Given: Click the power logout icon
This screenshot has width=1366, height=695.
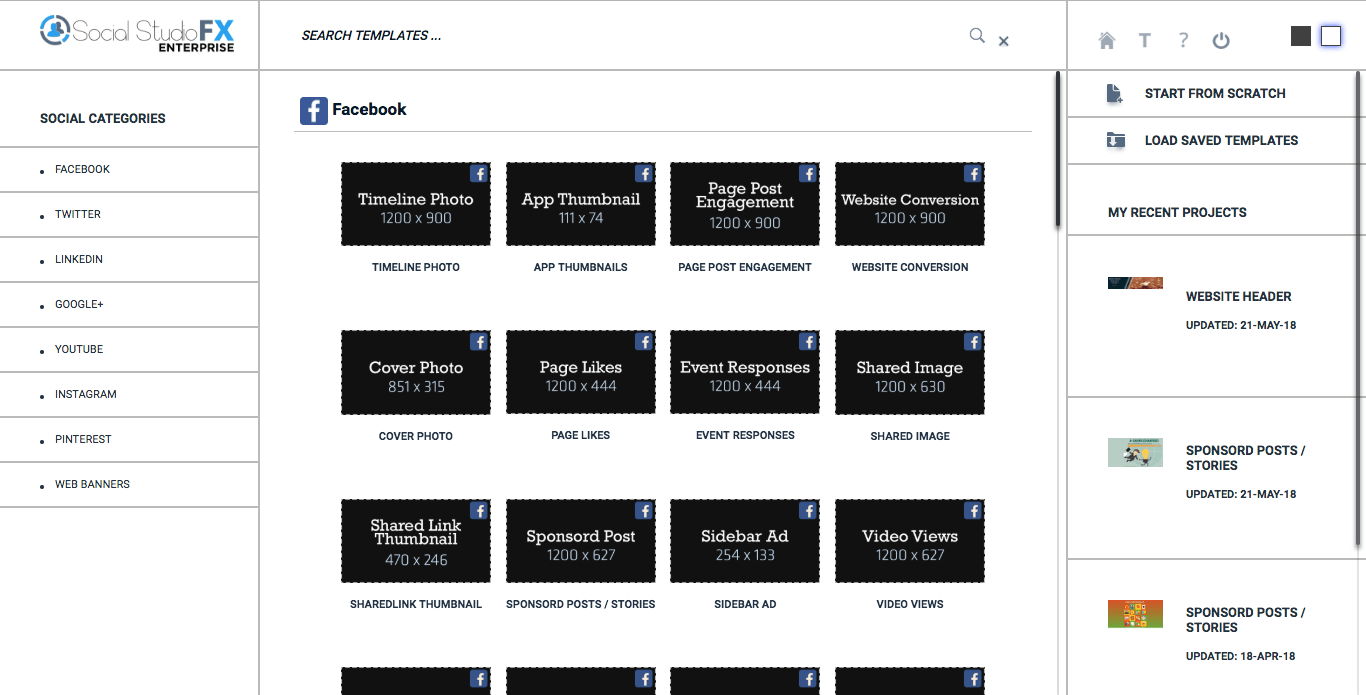Looking at the screenshot, I should 1221,40.
